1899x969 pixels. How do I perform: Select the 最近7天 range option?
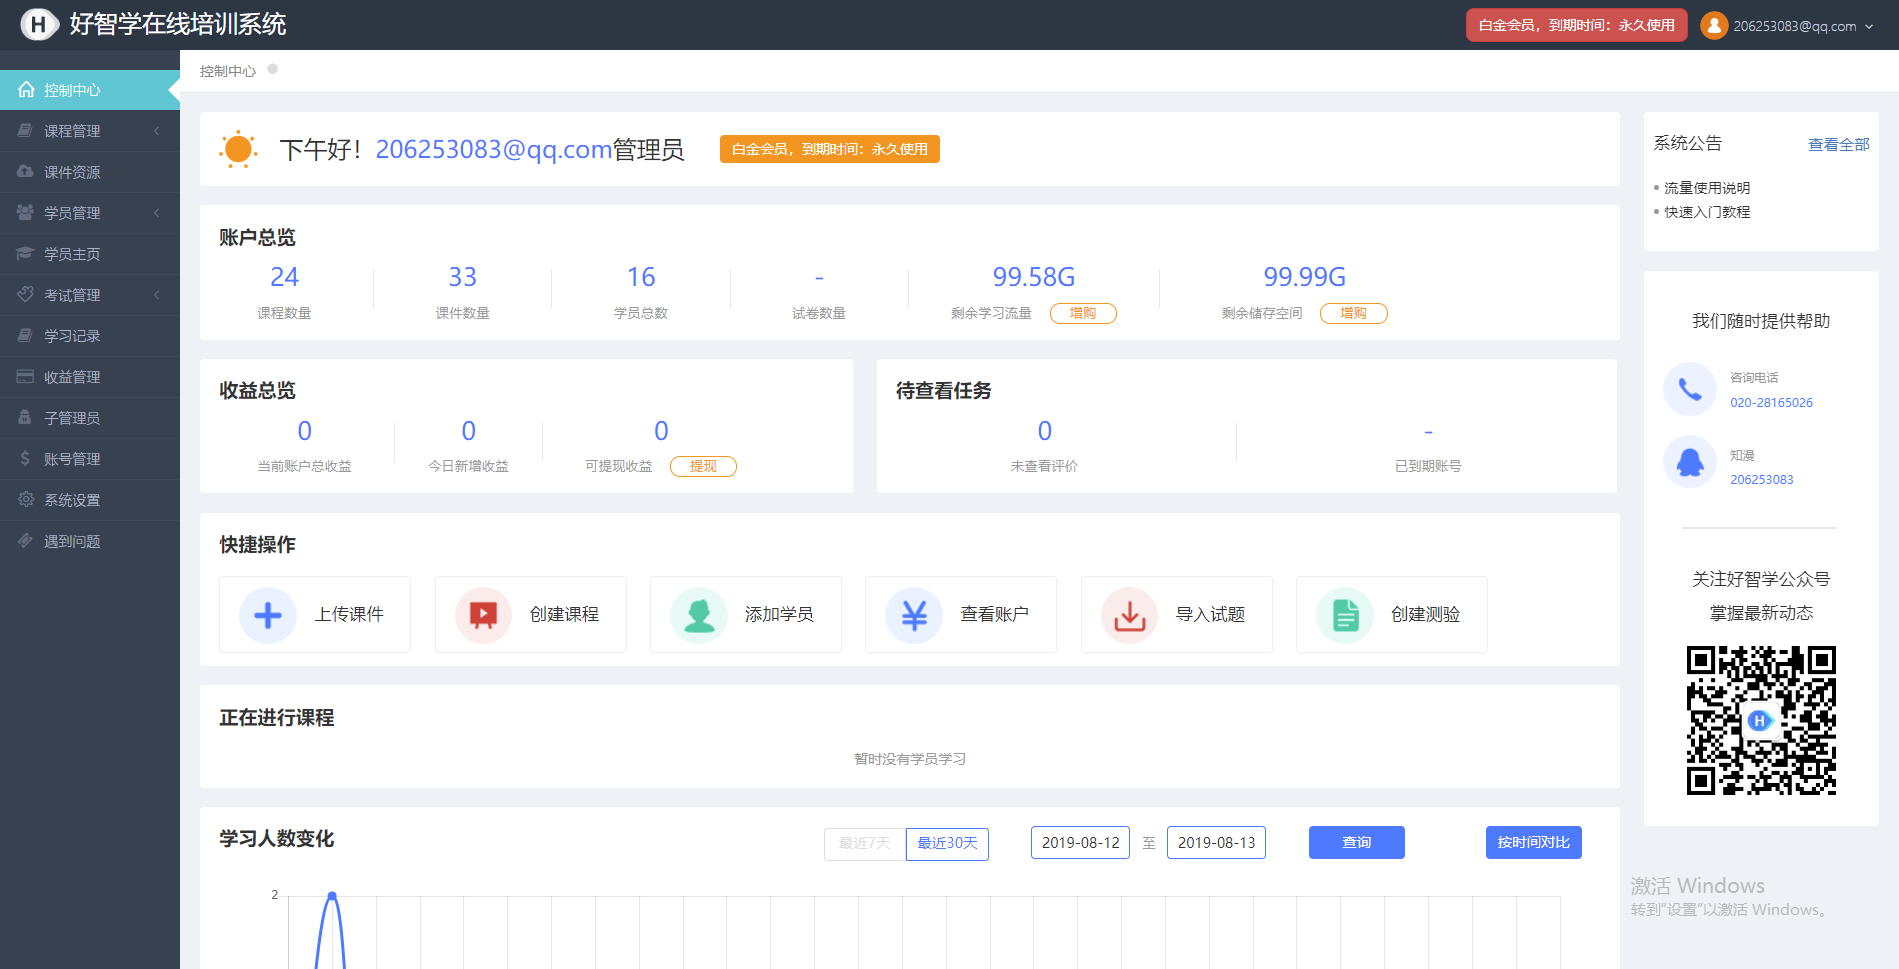(x=865, y=844)
